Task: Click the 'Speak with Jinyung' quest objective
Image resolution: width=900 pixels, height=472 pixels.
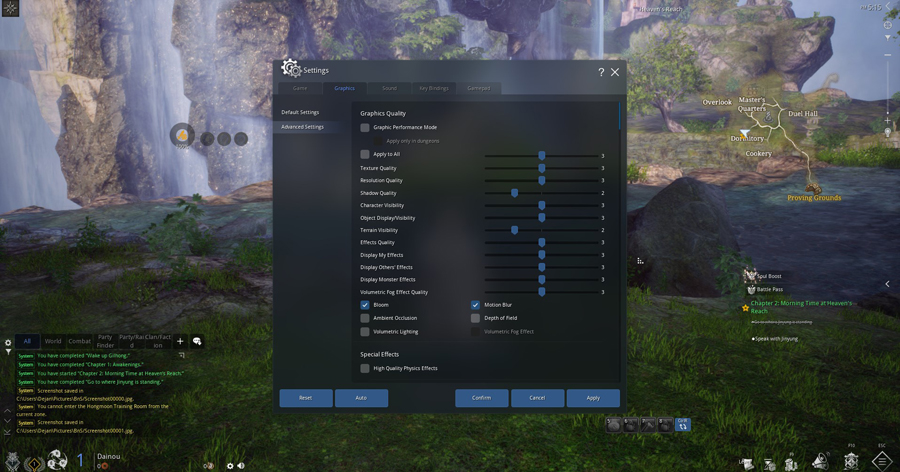Action: click(775, 339)
